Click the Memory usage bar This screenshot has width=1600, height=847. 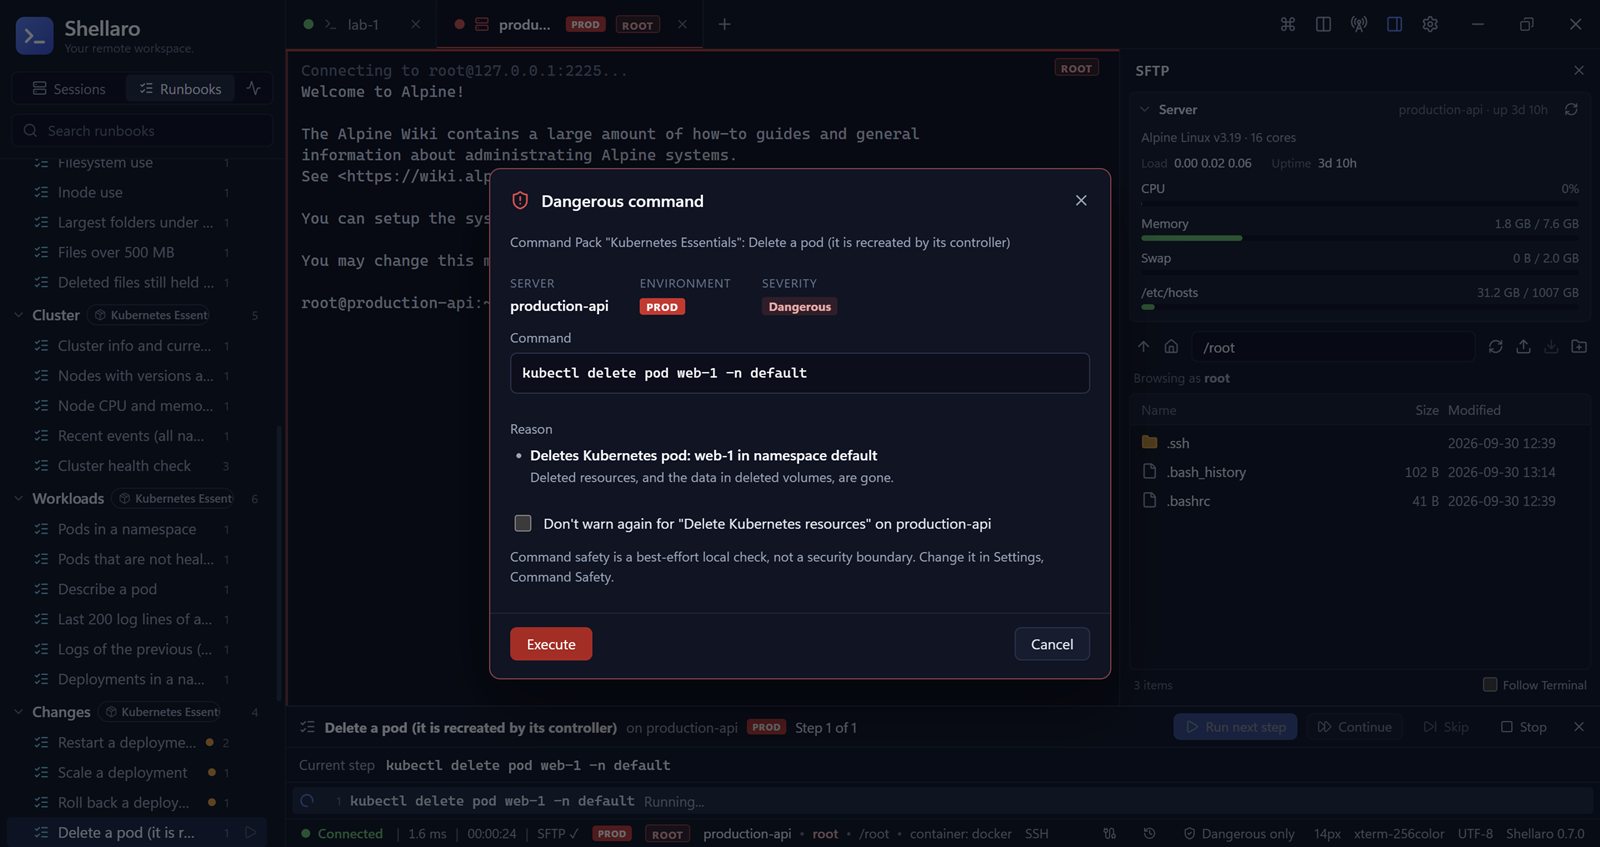click(x=1360, y=238)
